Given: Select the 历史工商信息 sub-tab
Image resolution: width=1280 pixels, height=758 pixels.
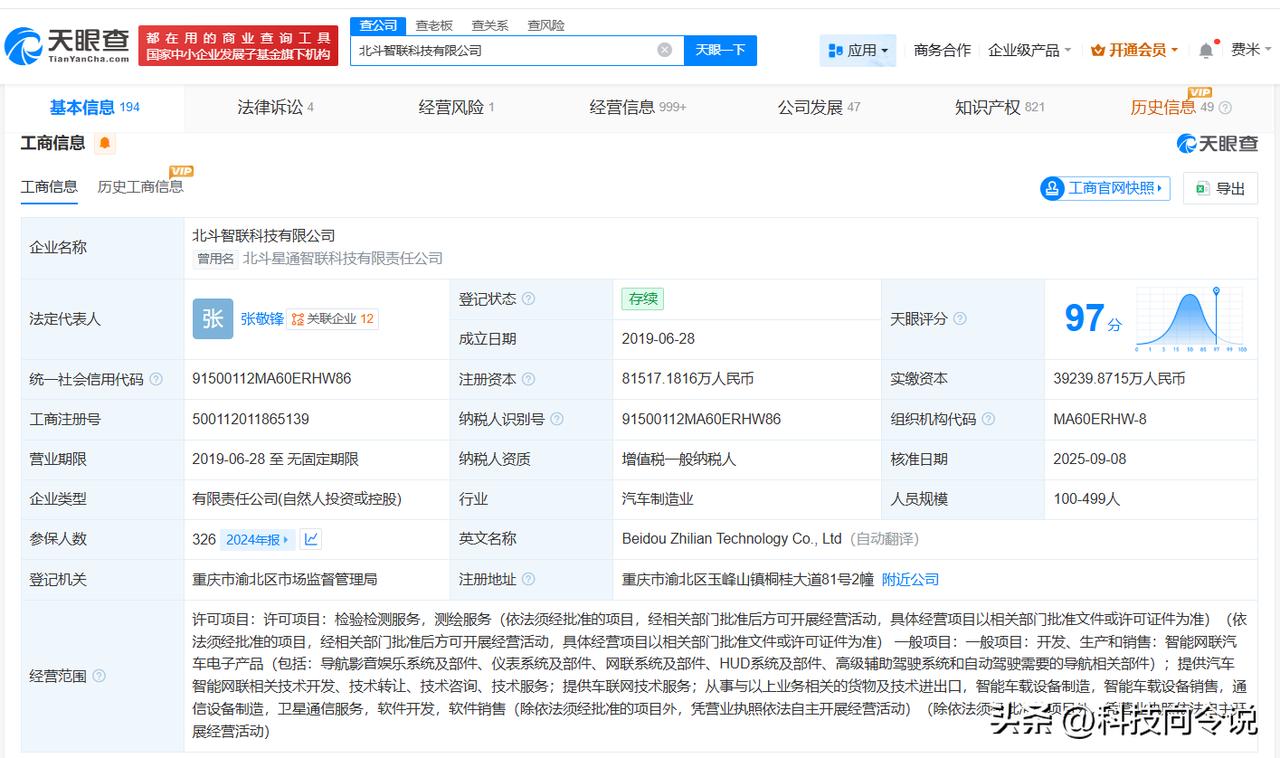Looking at the screenshot, I should pyautogui.click(x=140, y=187).
